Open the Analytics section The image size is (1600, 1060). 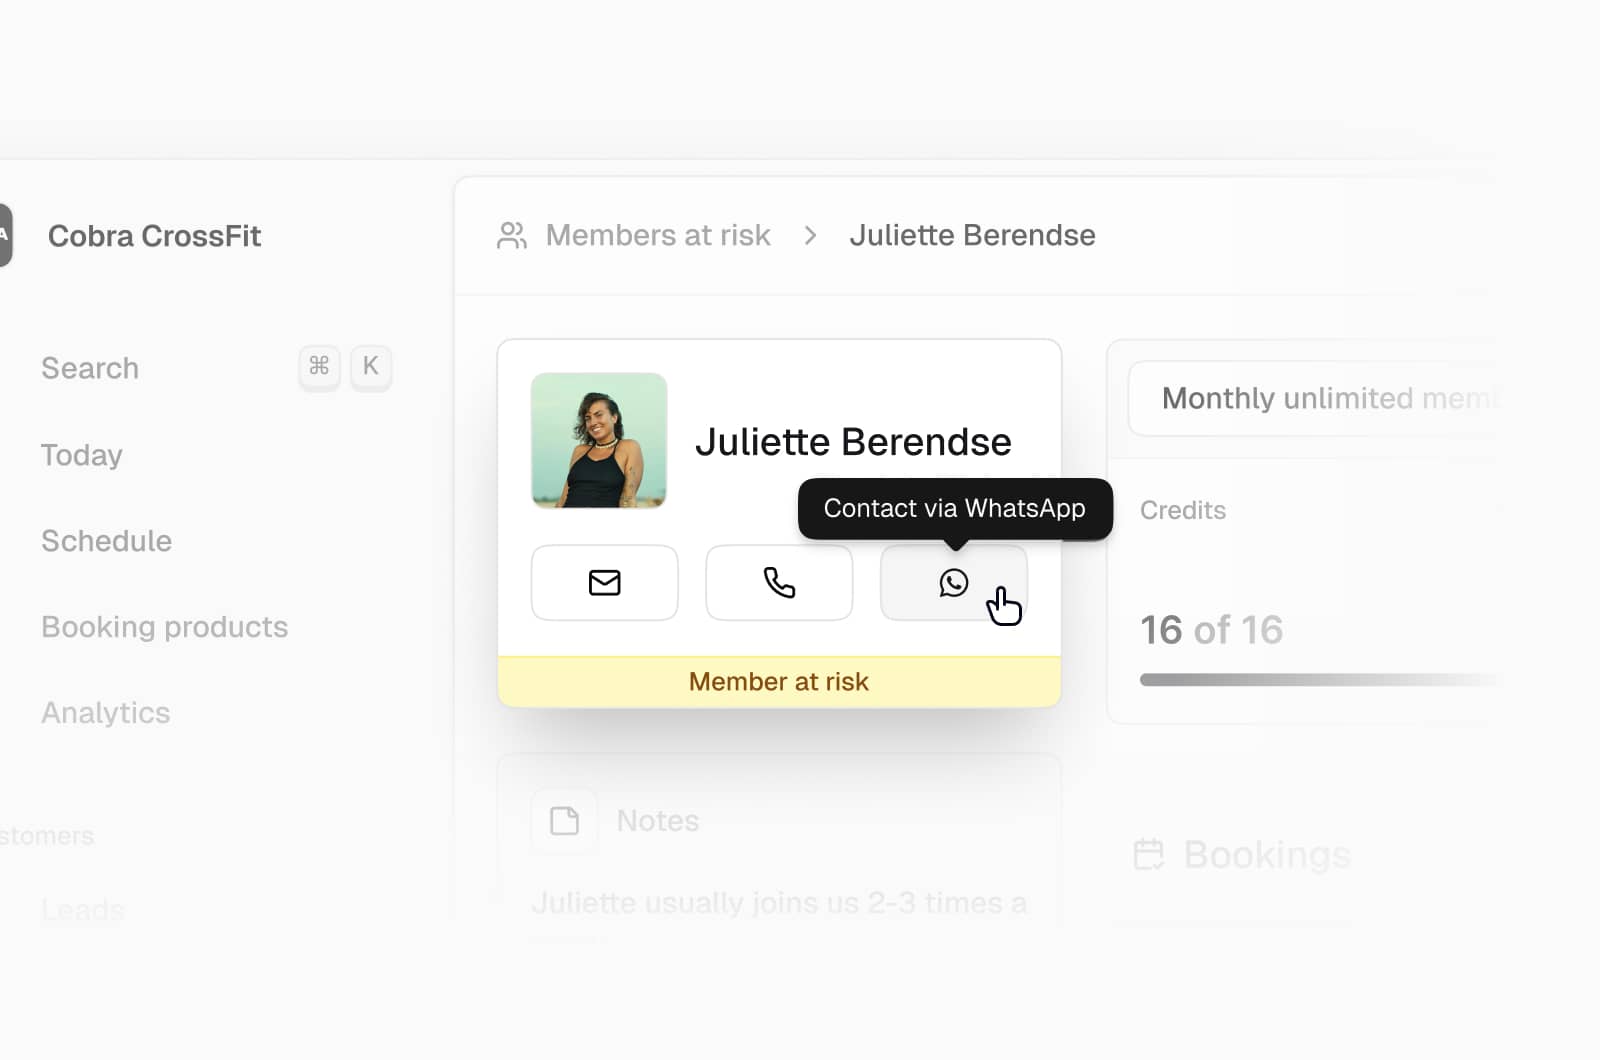point(105,713)
